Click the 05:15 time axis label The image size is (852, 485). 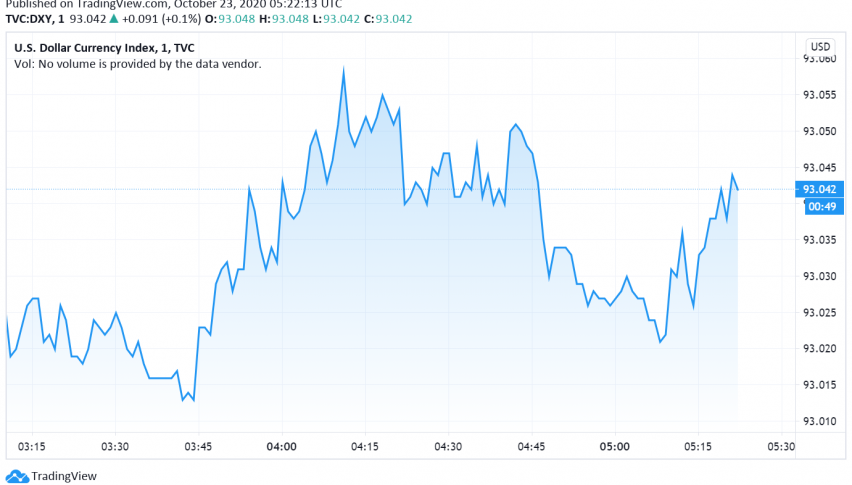698,447
